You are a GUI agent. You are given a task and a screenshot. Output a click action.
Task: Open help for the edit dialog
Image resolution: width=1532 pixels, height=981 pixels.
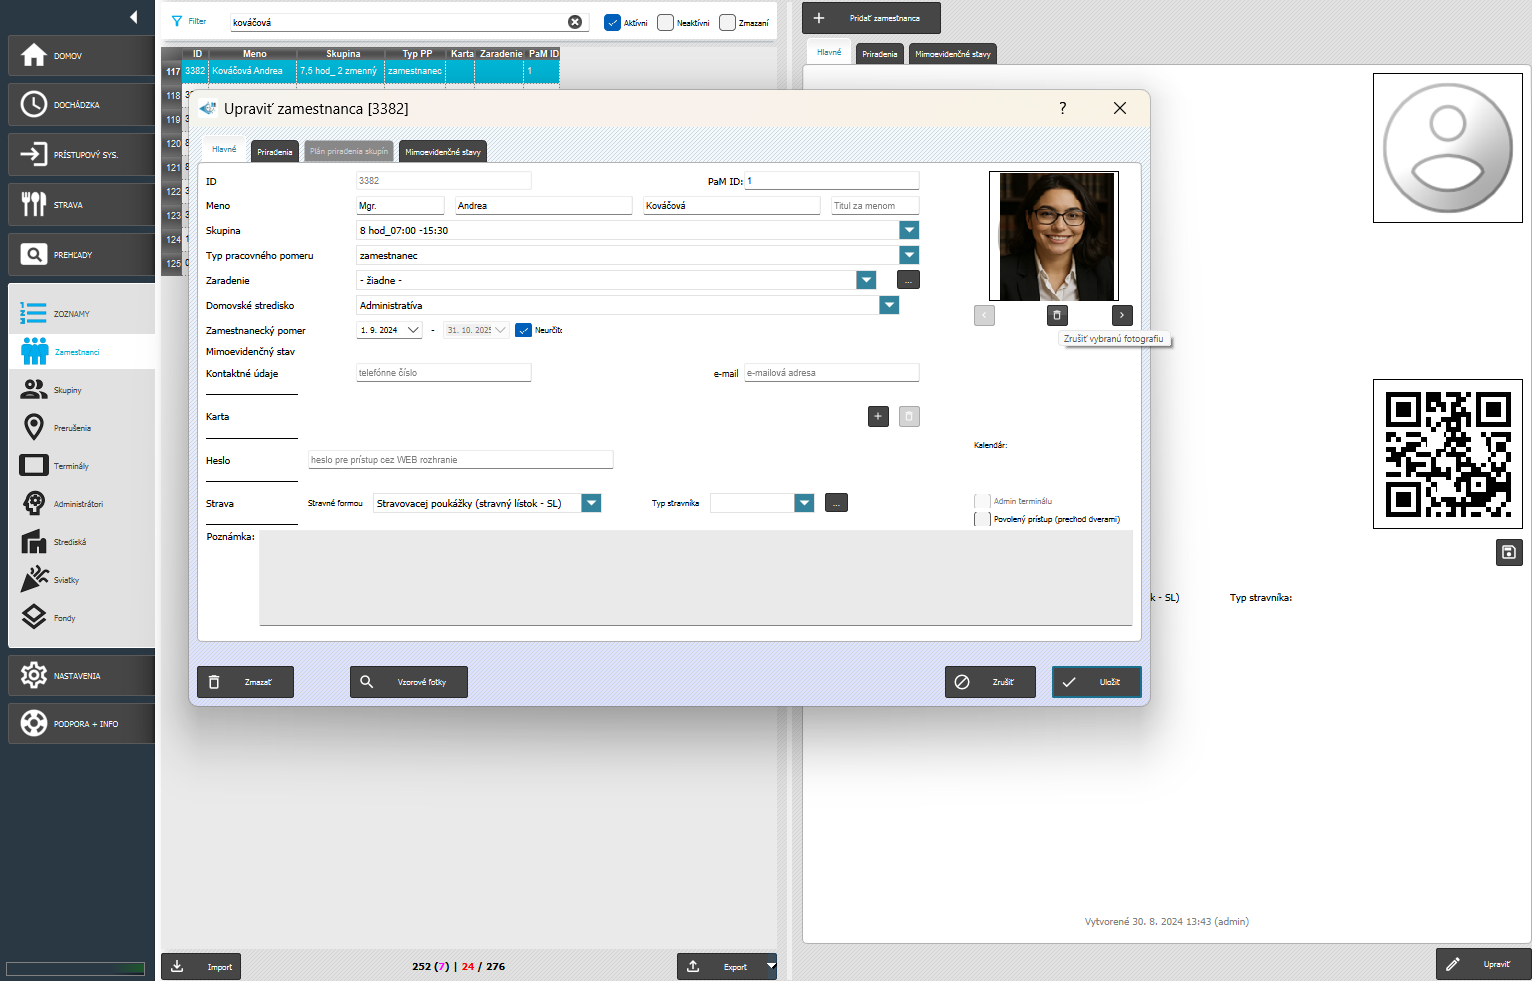point(1062,108)
